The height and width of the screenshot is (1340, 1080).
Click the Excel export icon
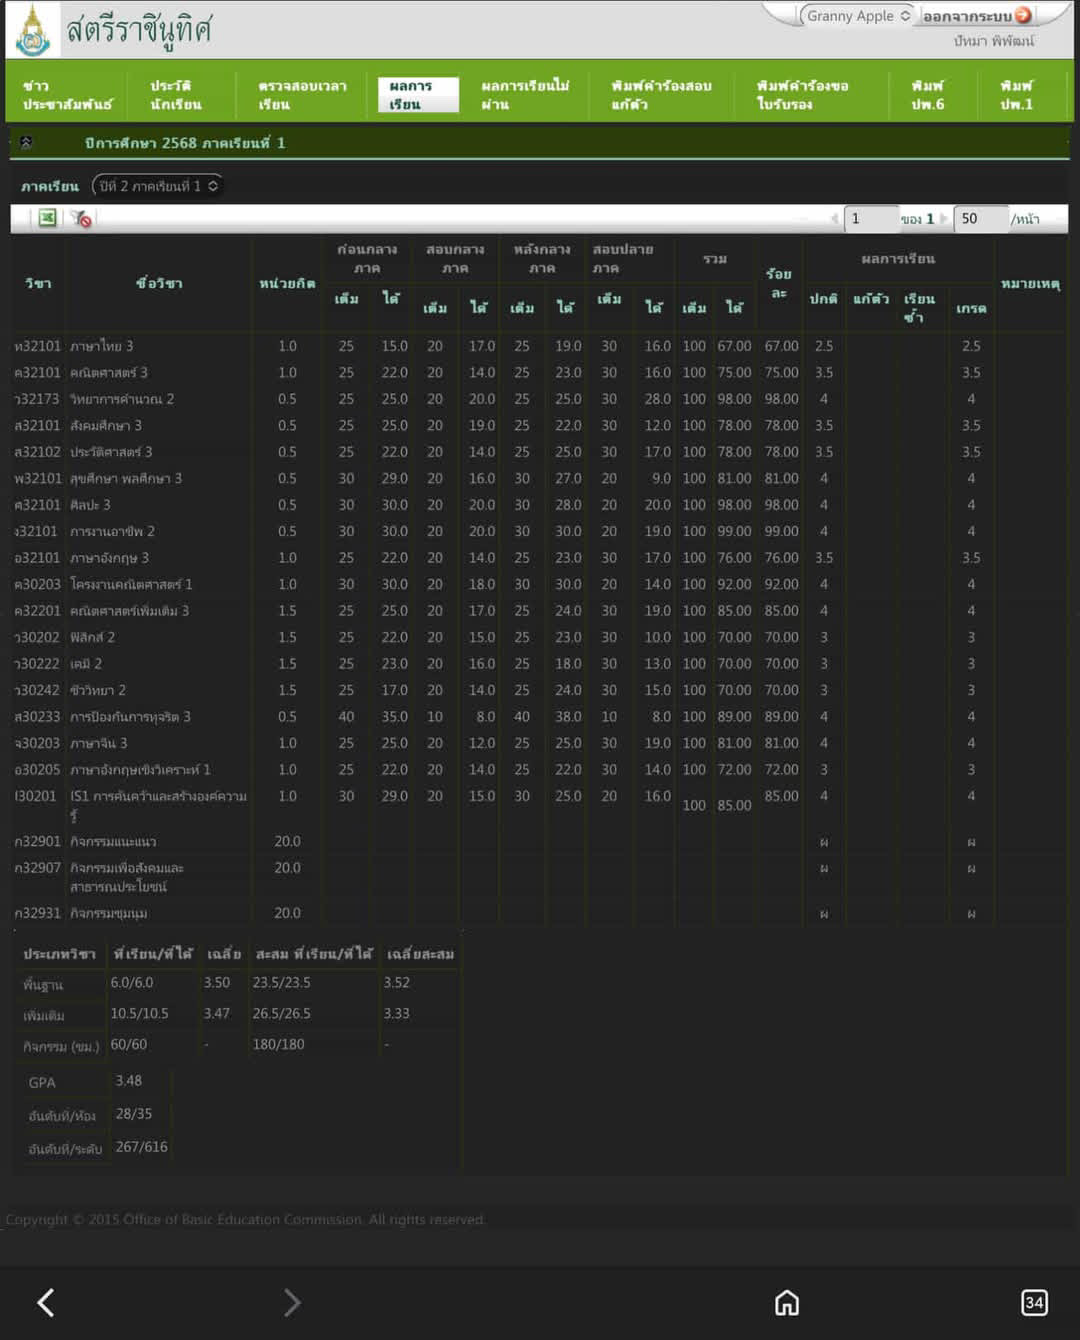[x=47, y=218]
